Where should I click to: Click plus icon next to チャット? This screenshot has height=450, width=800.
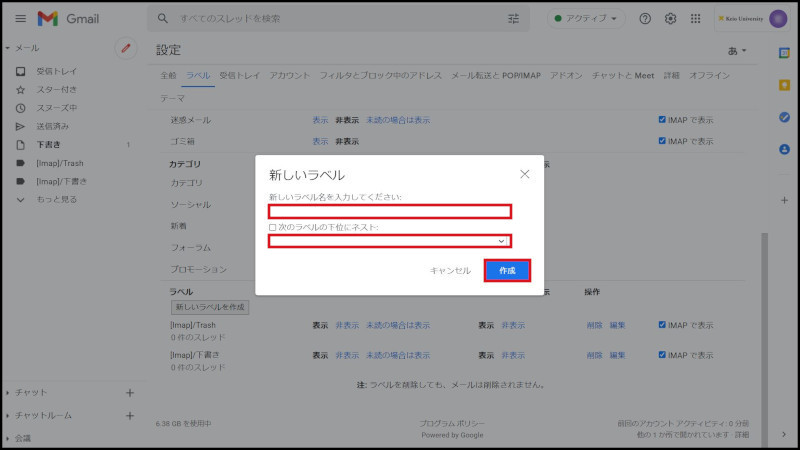(129, 392)
